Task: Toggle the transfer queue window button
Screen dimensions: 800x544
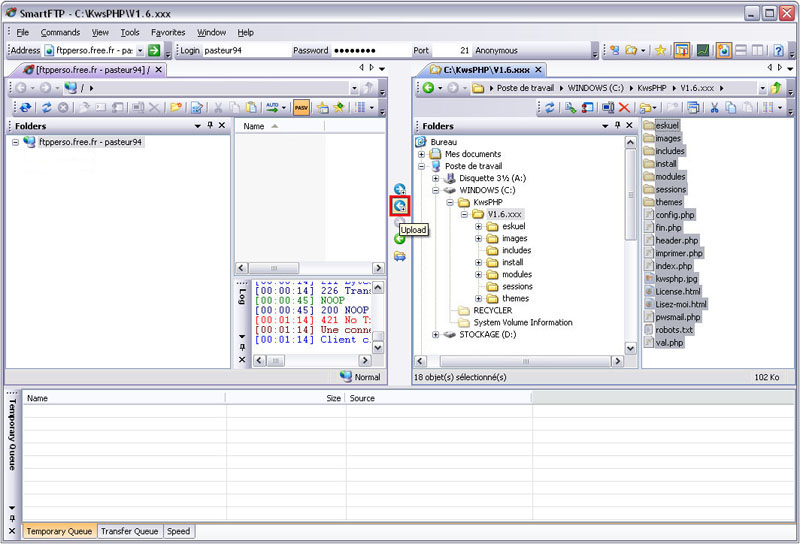Action: pos(682,51)
